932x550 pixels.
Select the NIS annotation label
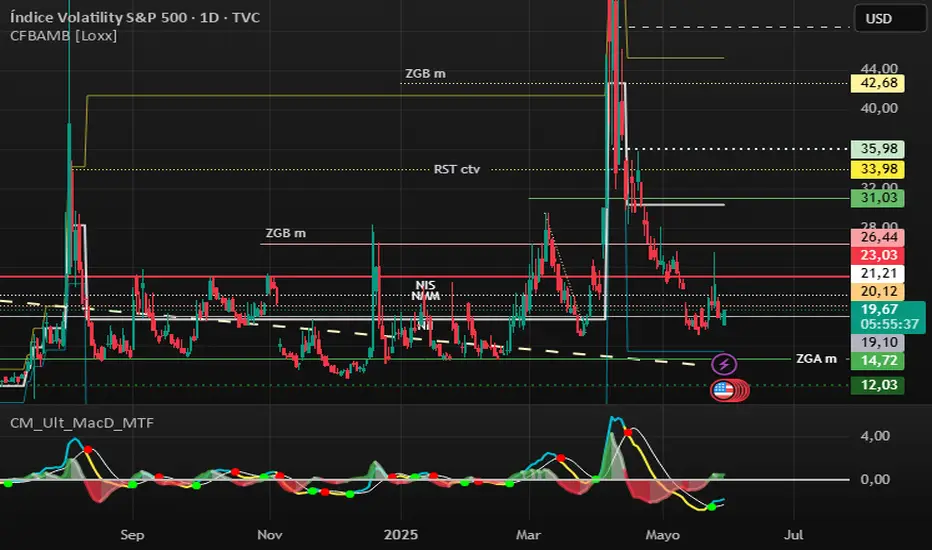pos(425,285)
